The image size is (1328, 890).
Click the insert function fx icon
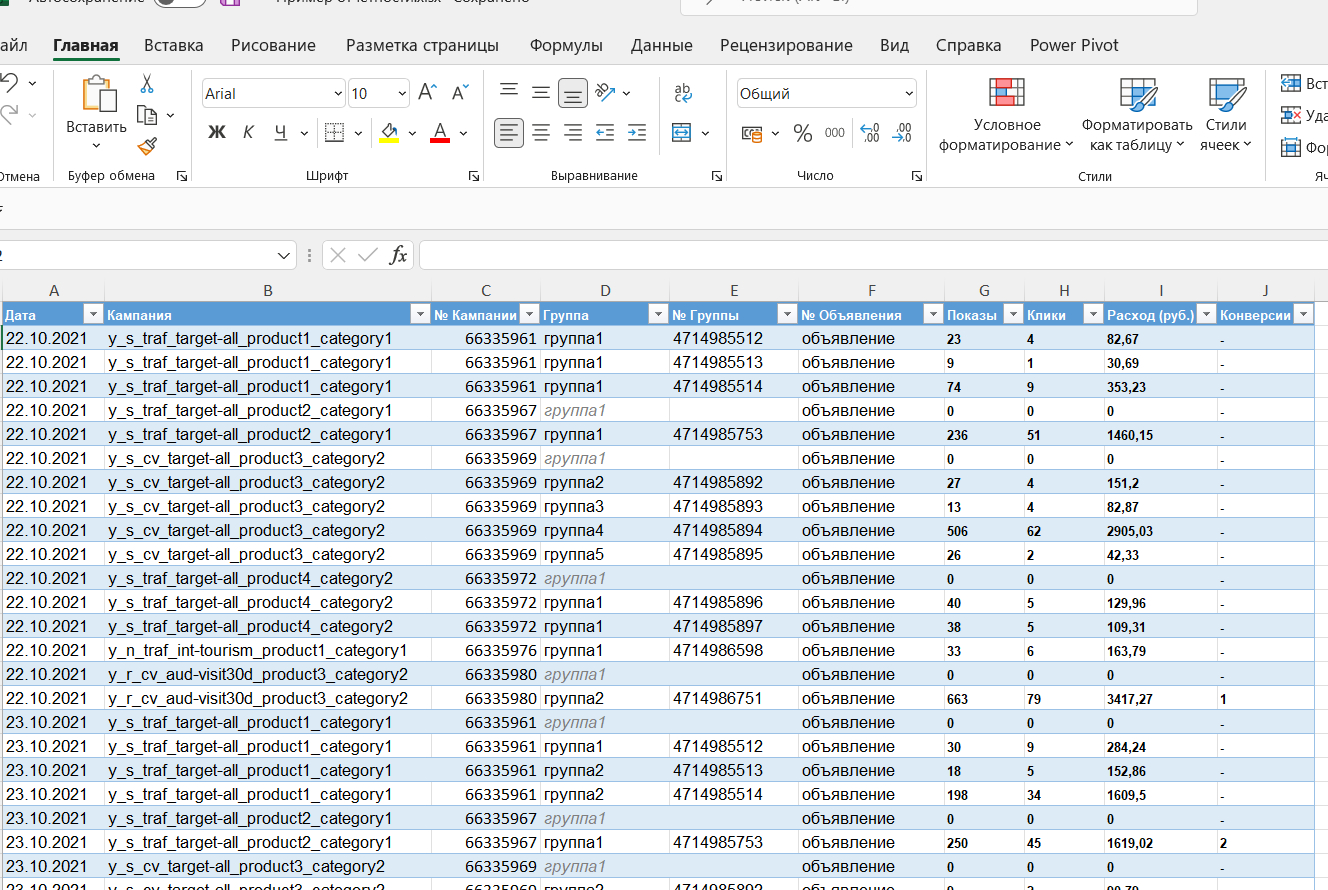tap(398, 255)
